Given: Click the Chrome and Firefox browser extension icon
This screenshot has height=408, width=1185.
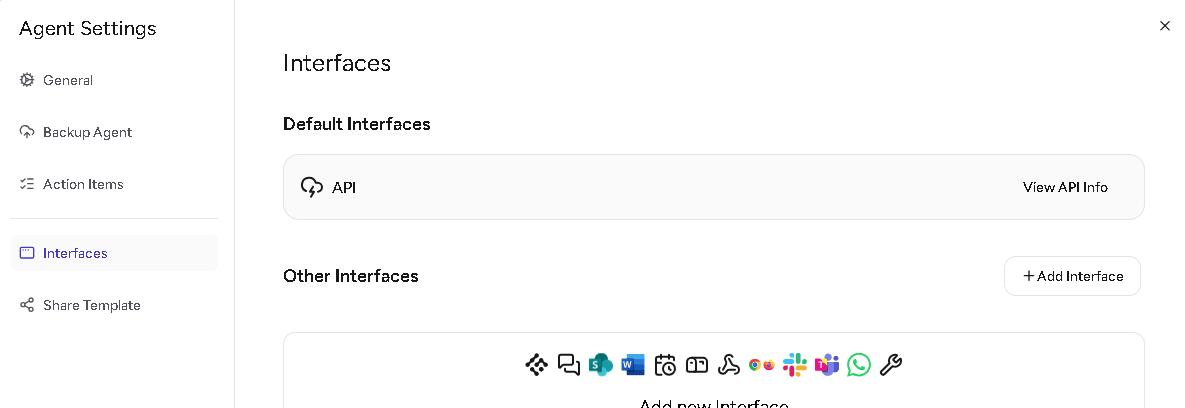Looking at the screenshot, I should 762,365.
